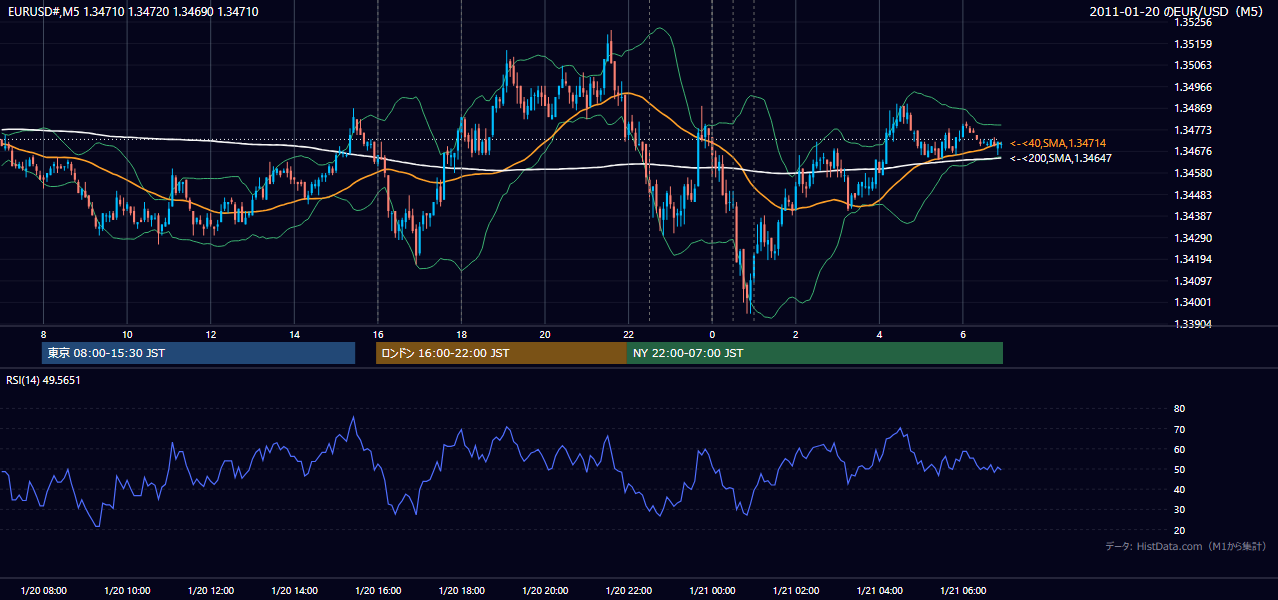This screenshot has width=1278, height=600.
Task: Click price axis value 1.34869
Action: pyautogui.click(x=1192, y=108)
